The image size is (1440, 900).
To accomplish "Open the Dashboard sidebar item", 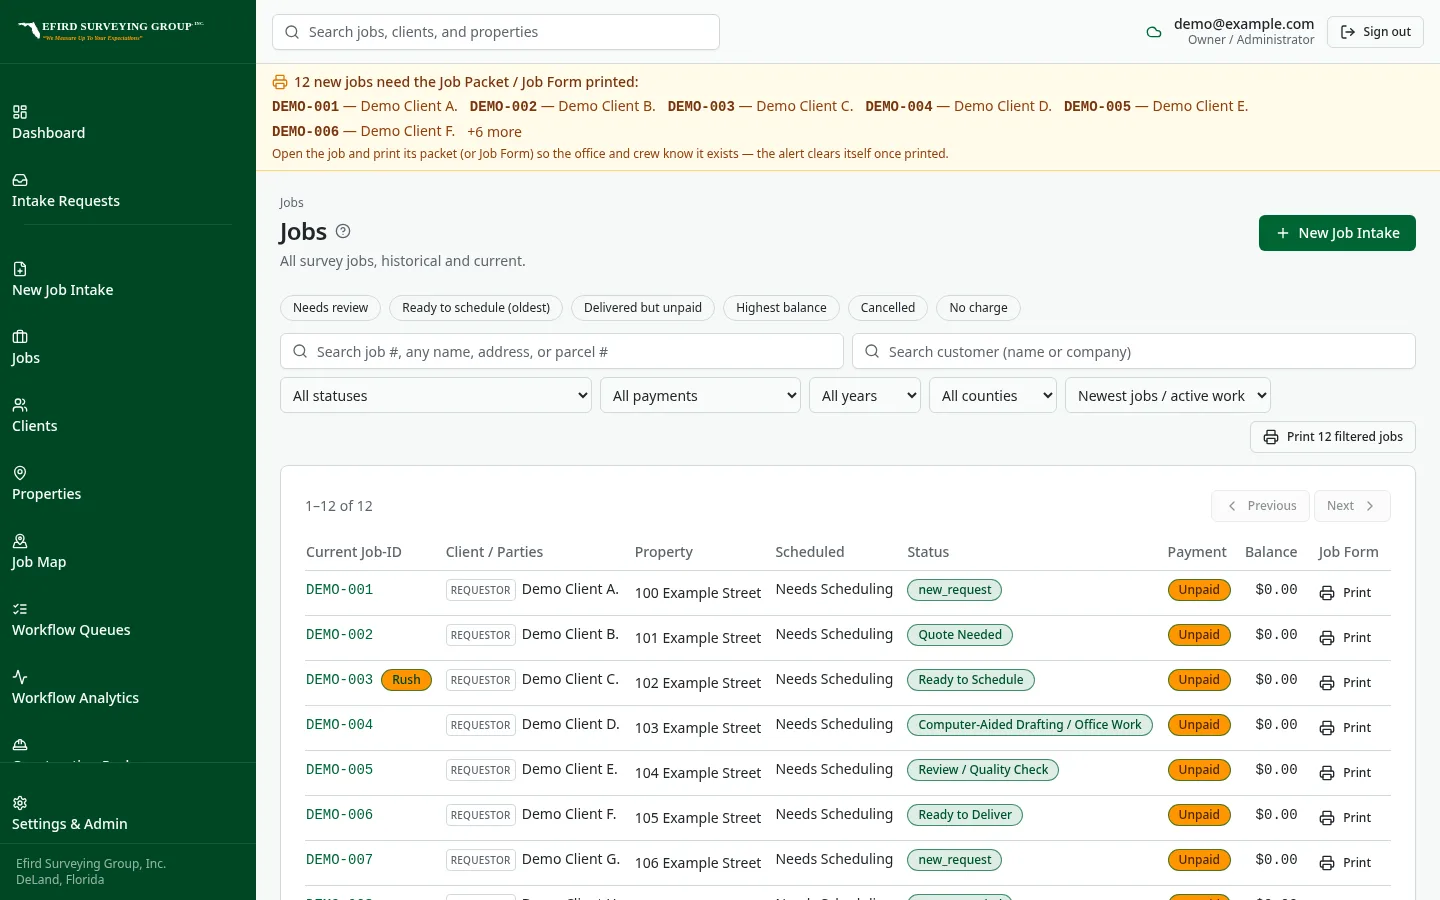I will click(x=128, y=122).
